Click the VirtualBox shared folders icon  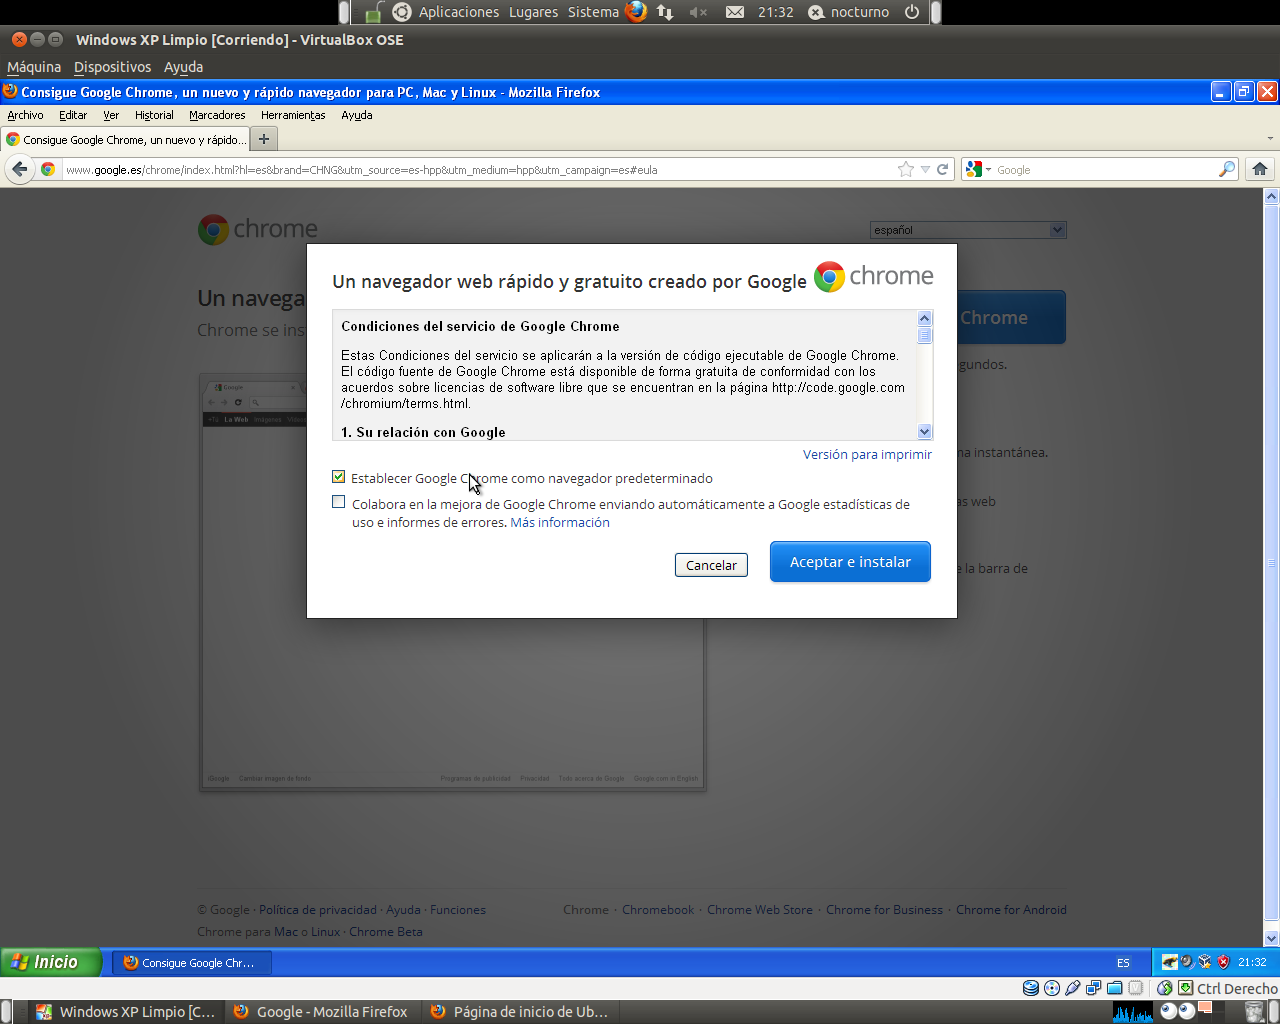1114,988
